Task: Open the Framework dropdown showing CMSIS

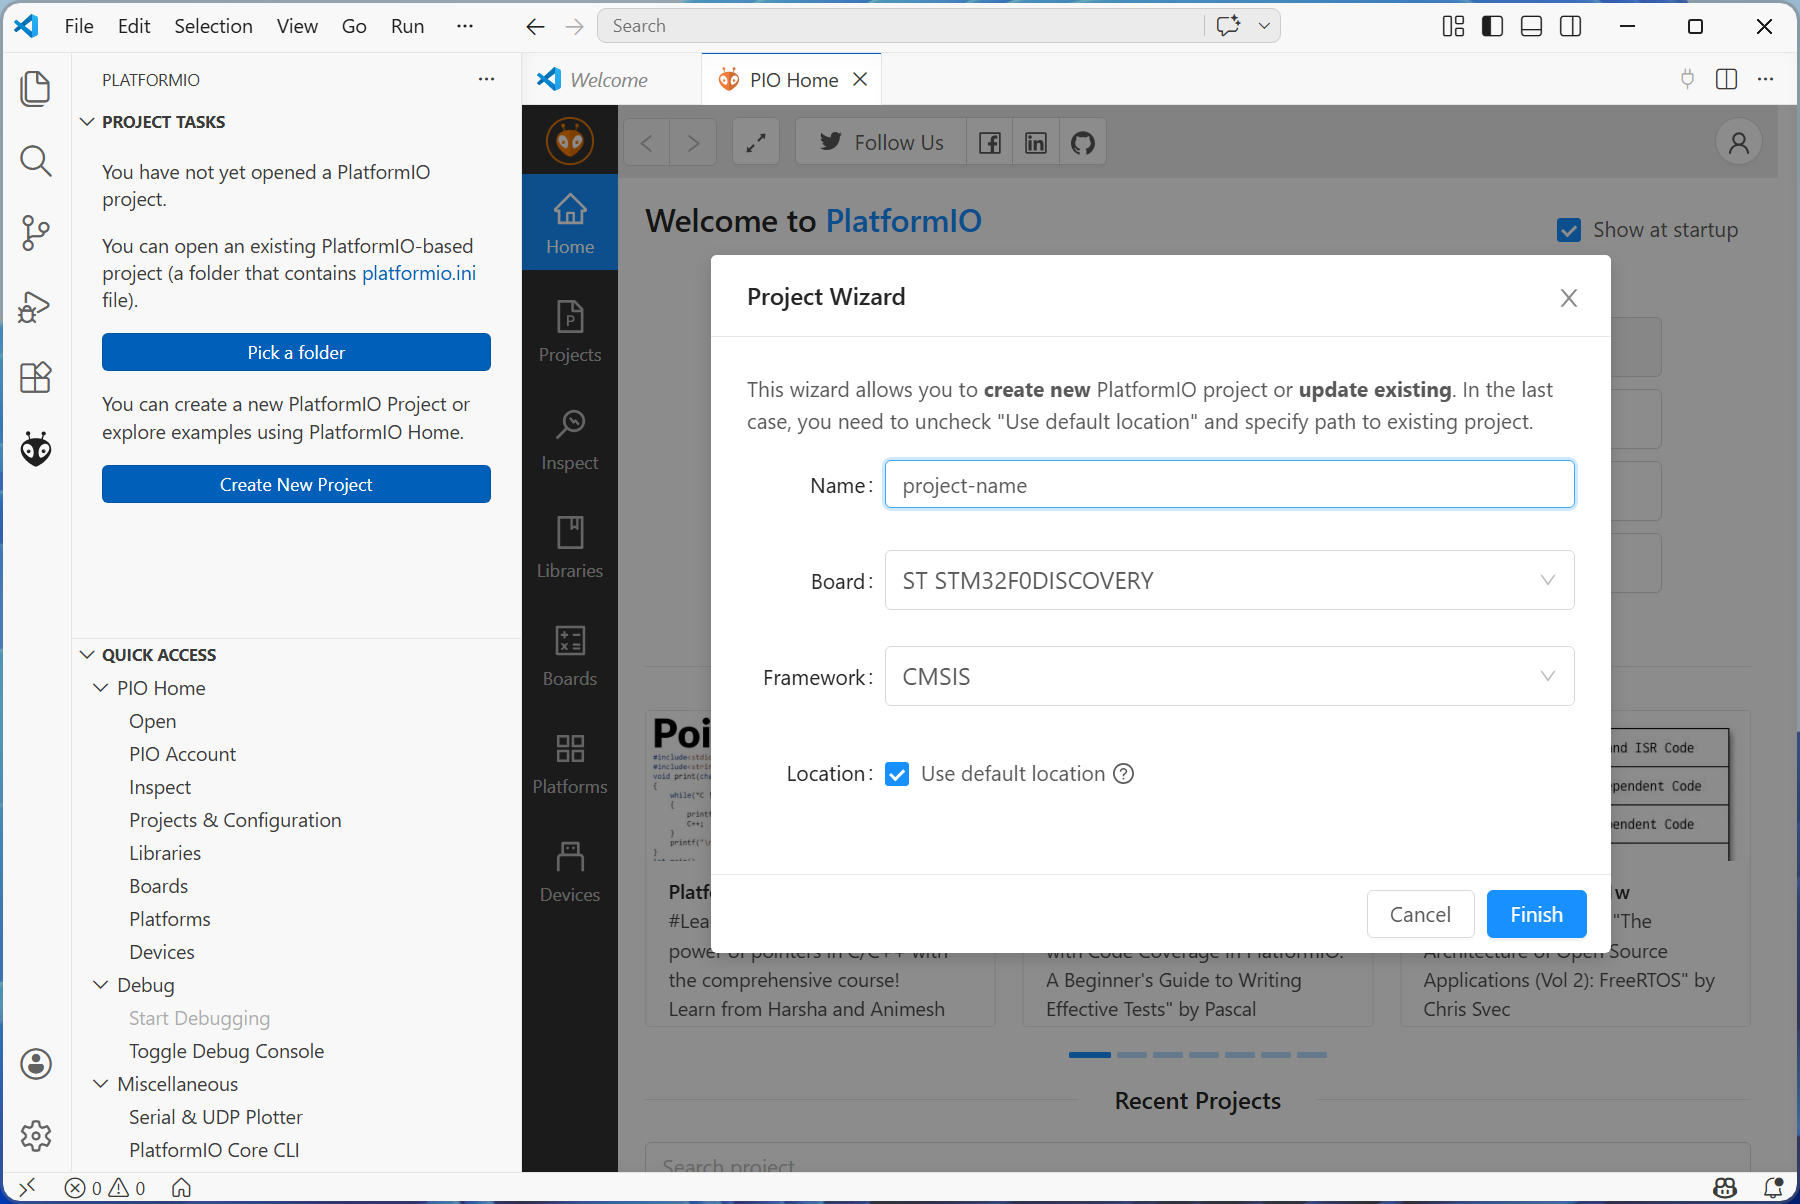Action: [1229, 677]
